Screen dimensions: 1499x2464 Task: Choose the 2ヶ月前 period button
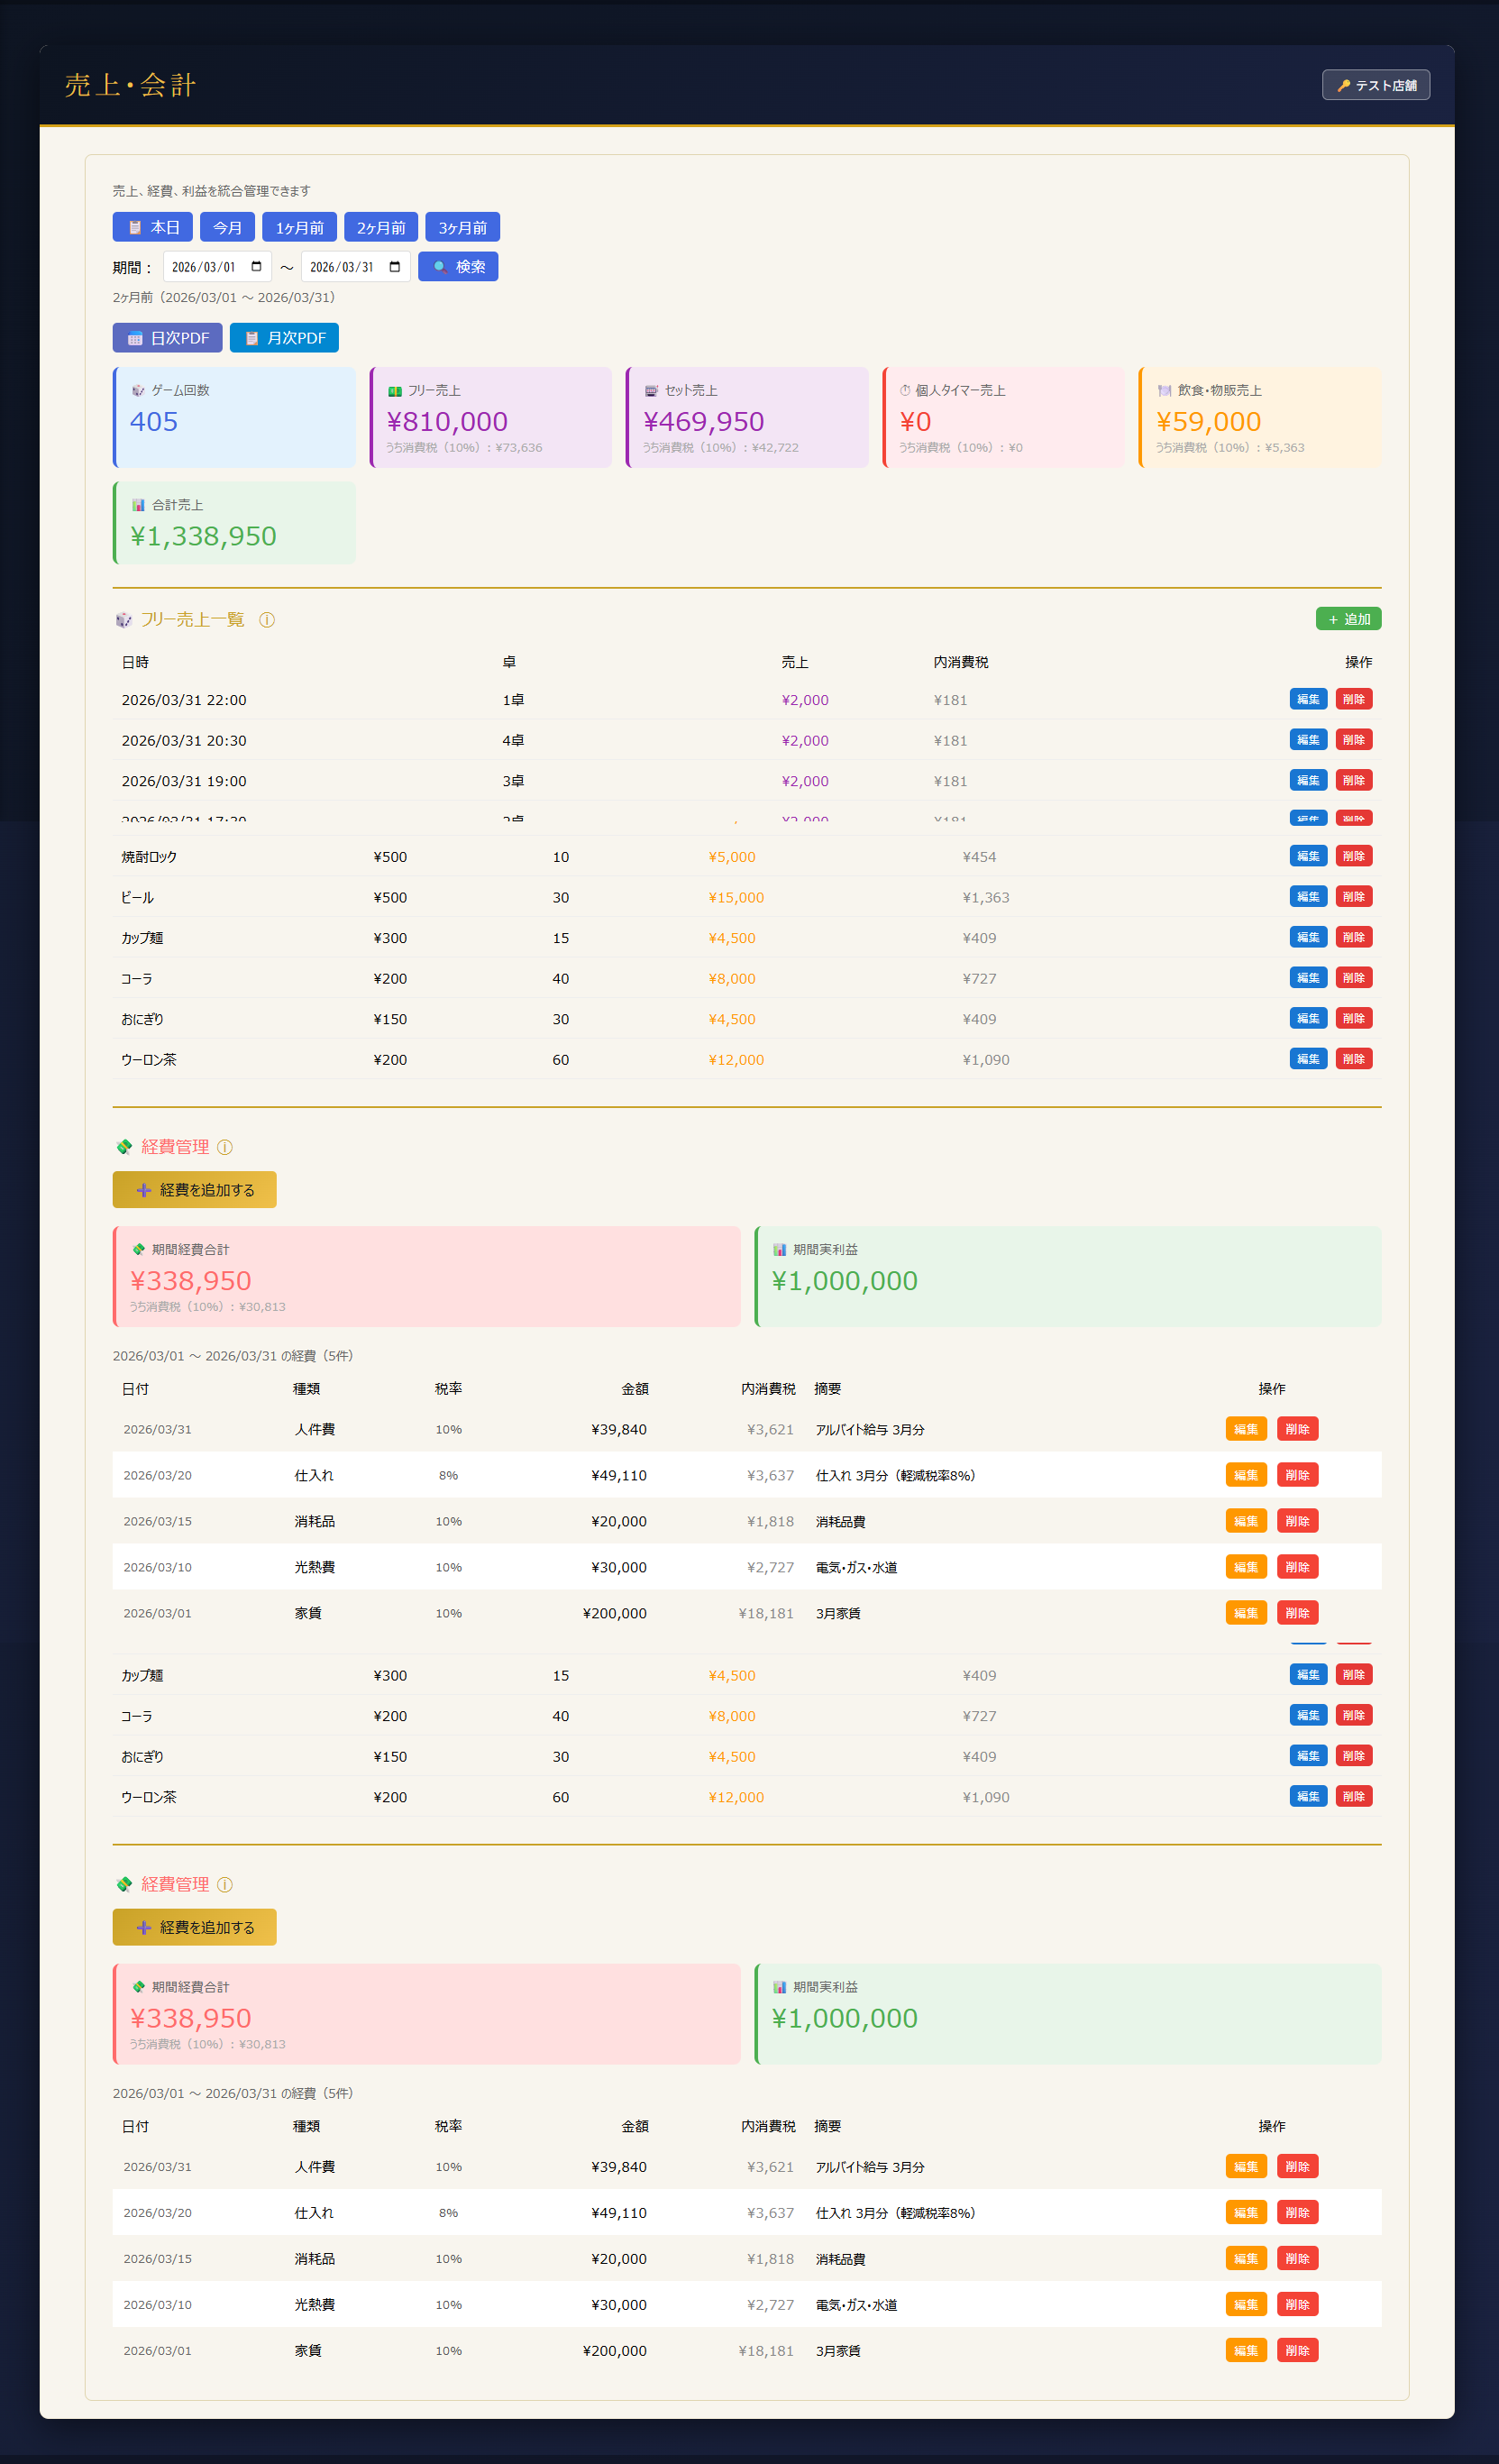[x=381, y=227]
